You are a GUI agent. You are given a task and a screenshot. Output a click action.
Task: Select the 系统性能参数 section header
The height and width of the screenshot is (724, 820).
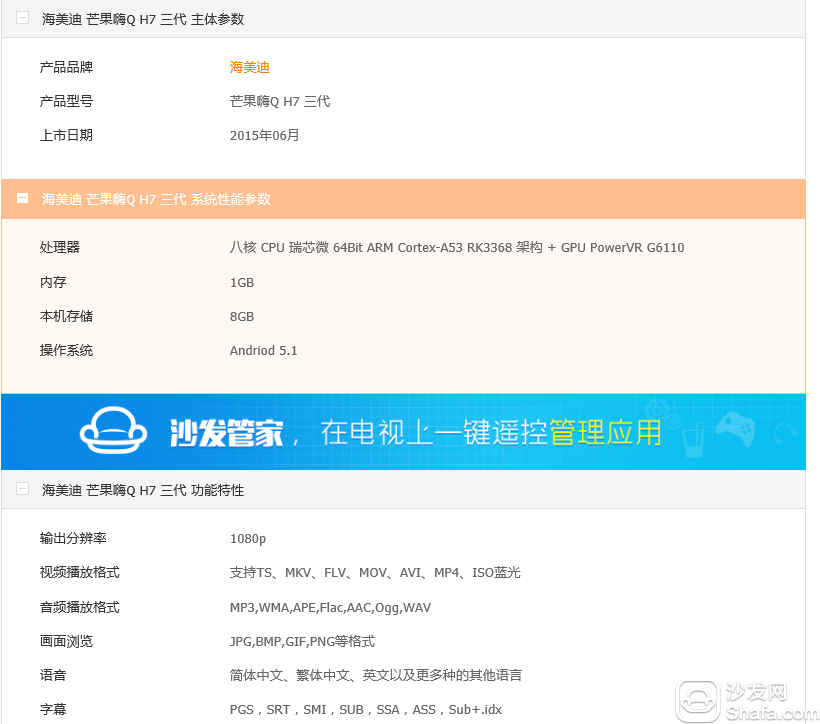coord(403,199)
